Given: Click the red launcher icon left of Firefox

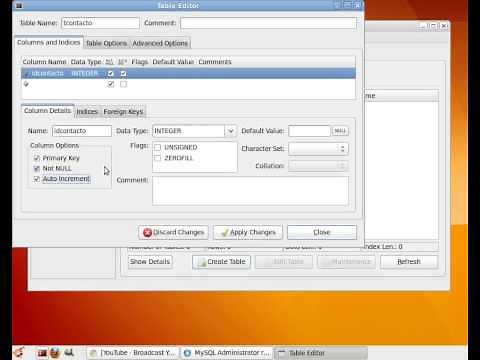Looking at the screenshot, I should tap(42, 353).
